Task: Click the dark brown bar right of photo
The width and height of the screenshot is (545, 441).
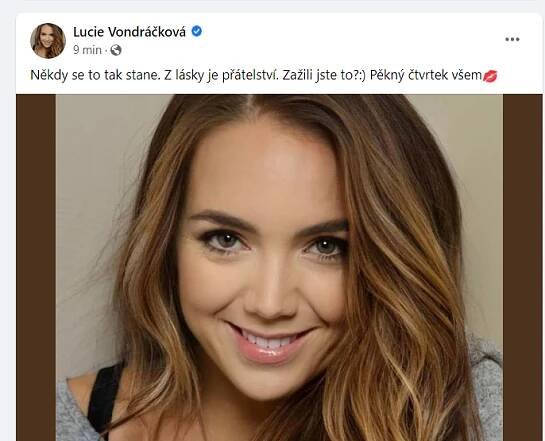Action: 522,268
